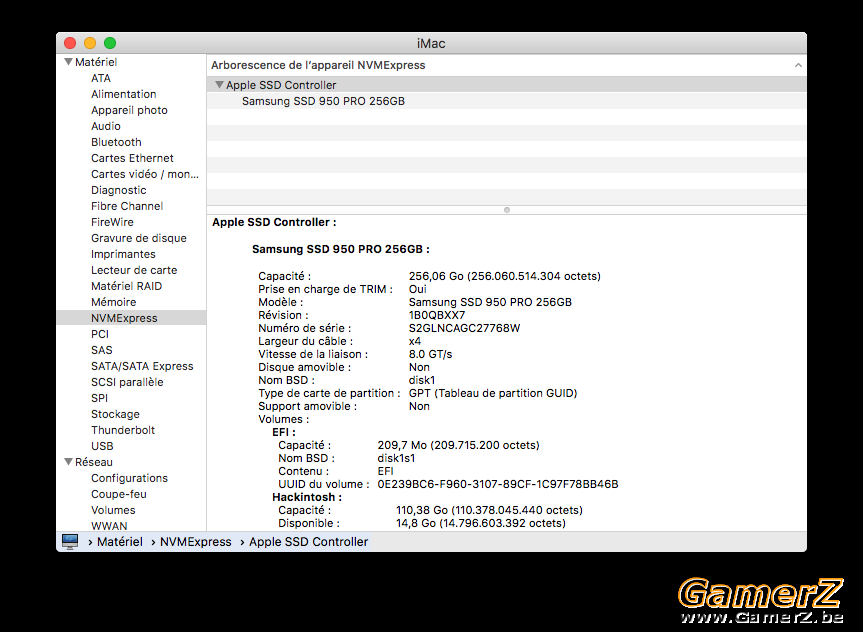The image size is (863, 632).
Task: Click the serial number S2GLNCAGC27768W
Action: click(464, 328)
